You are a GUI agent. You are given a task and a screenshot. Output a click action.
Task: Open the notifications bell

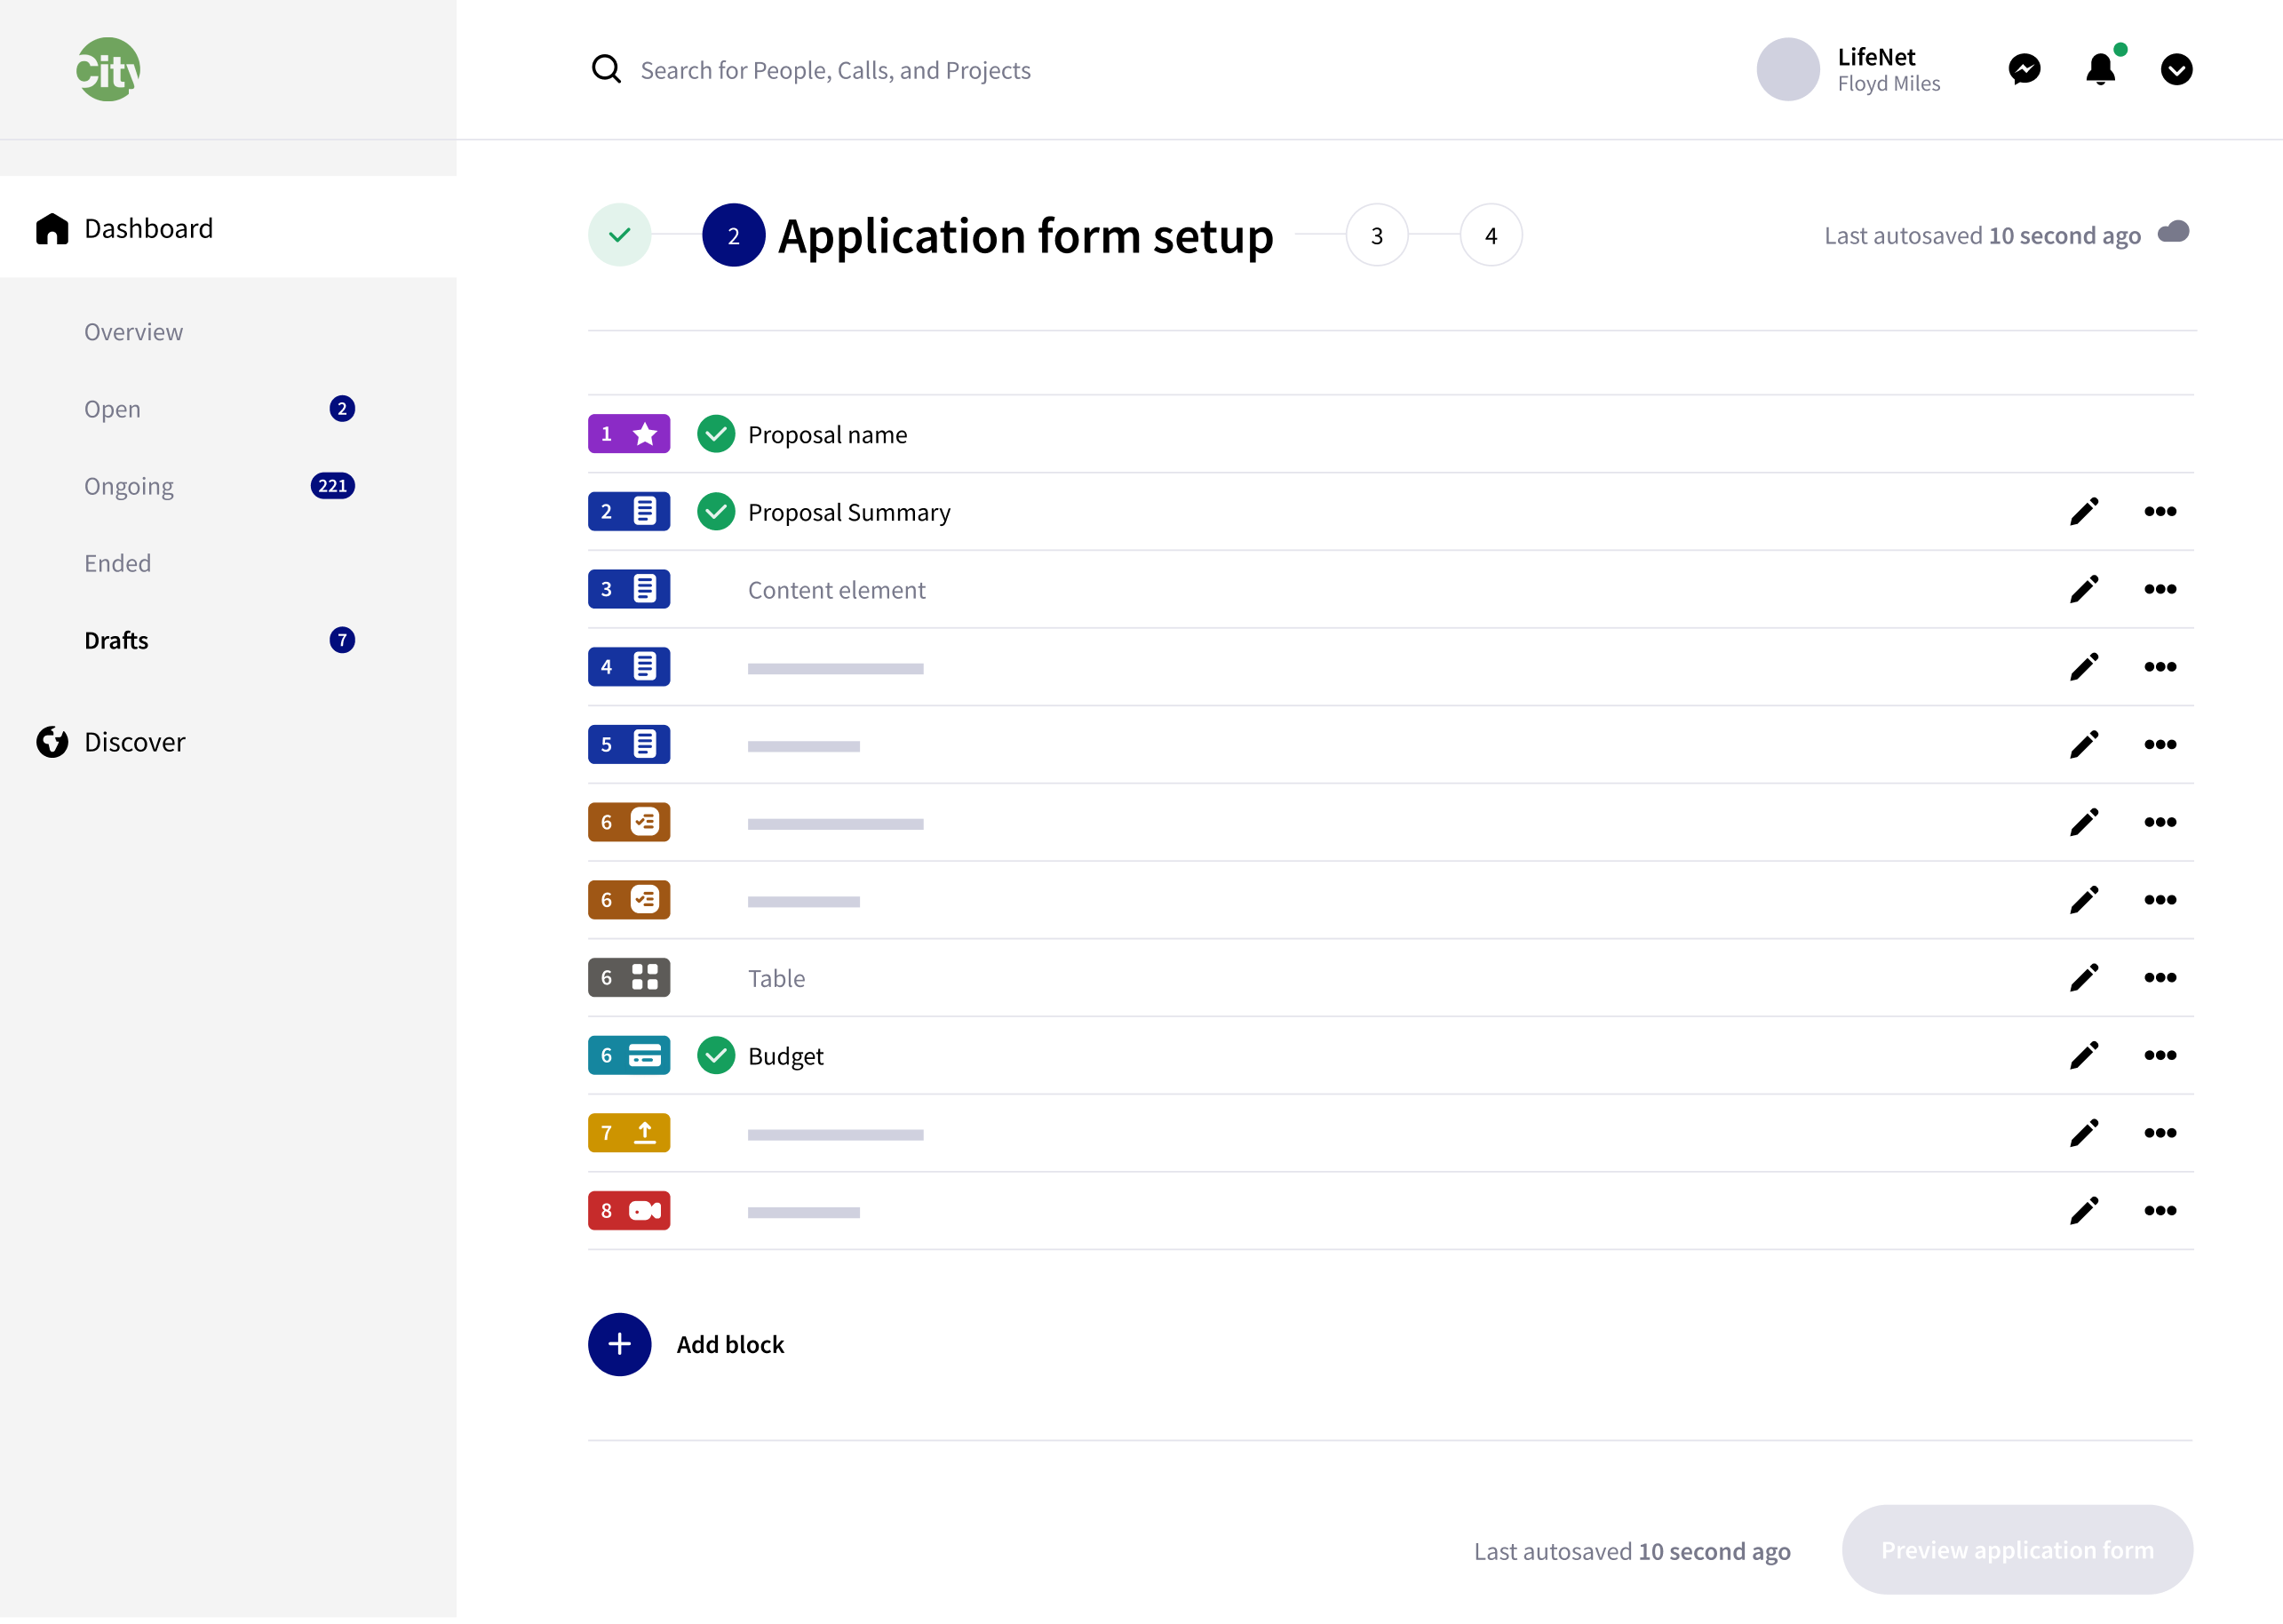pos(2100,69)
